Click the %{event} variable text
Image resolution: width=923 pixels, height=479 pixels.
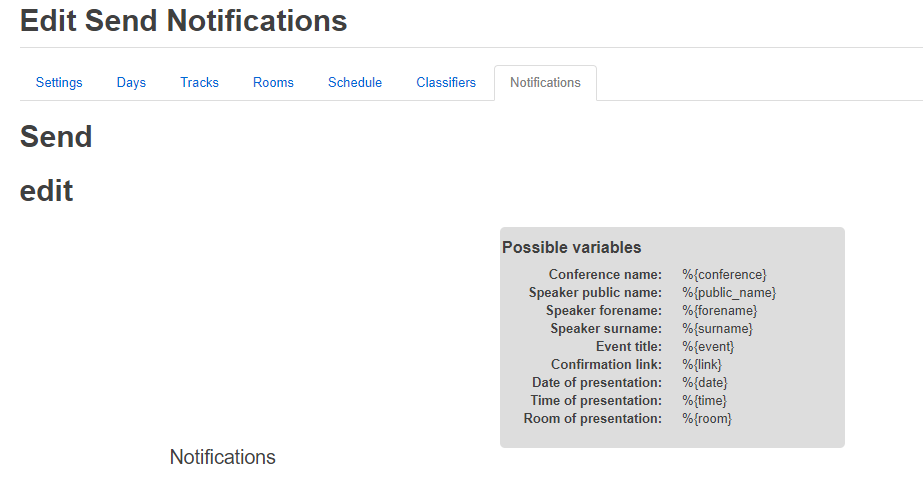pyautogui.click(x=708, y=346)
